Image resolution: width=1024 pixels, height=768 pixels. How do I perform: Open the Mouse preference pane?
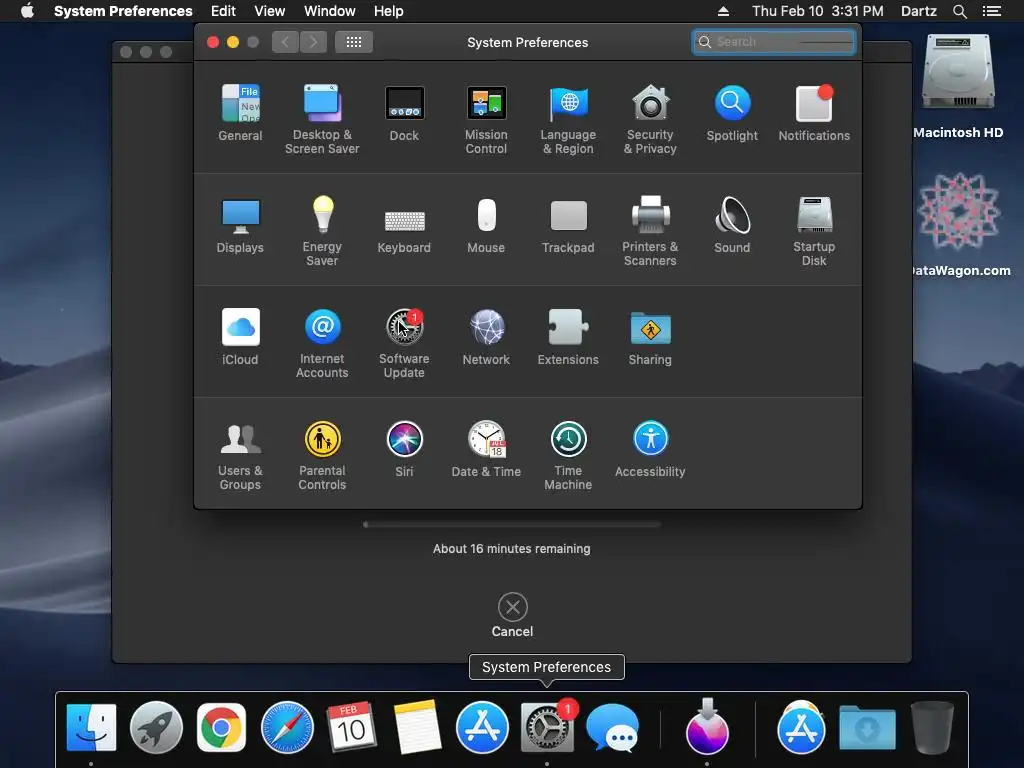487,225
